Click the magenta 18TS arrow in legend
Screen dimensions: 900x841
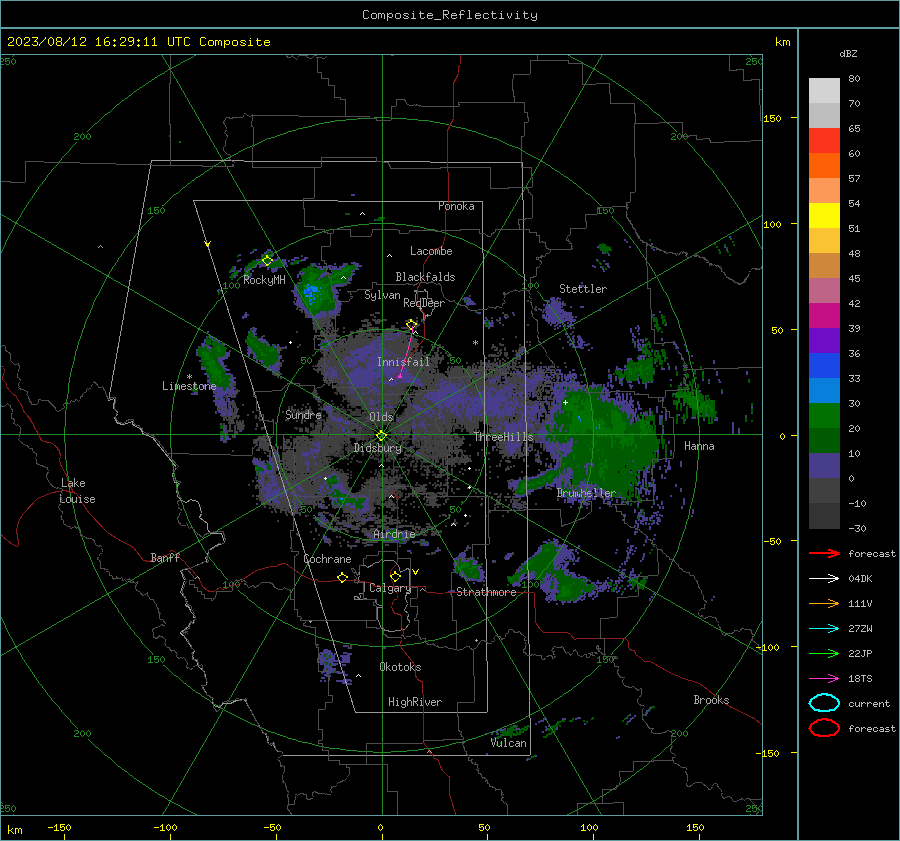point(824,678)
